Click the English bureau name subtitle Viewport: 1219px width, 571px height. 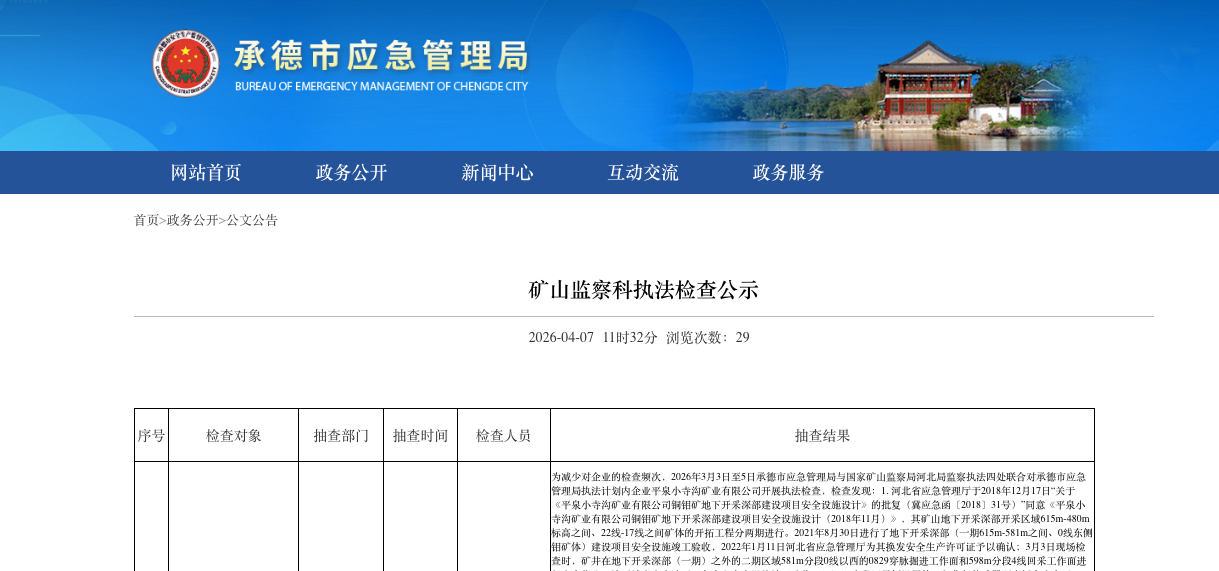click(x=381, y=86)
